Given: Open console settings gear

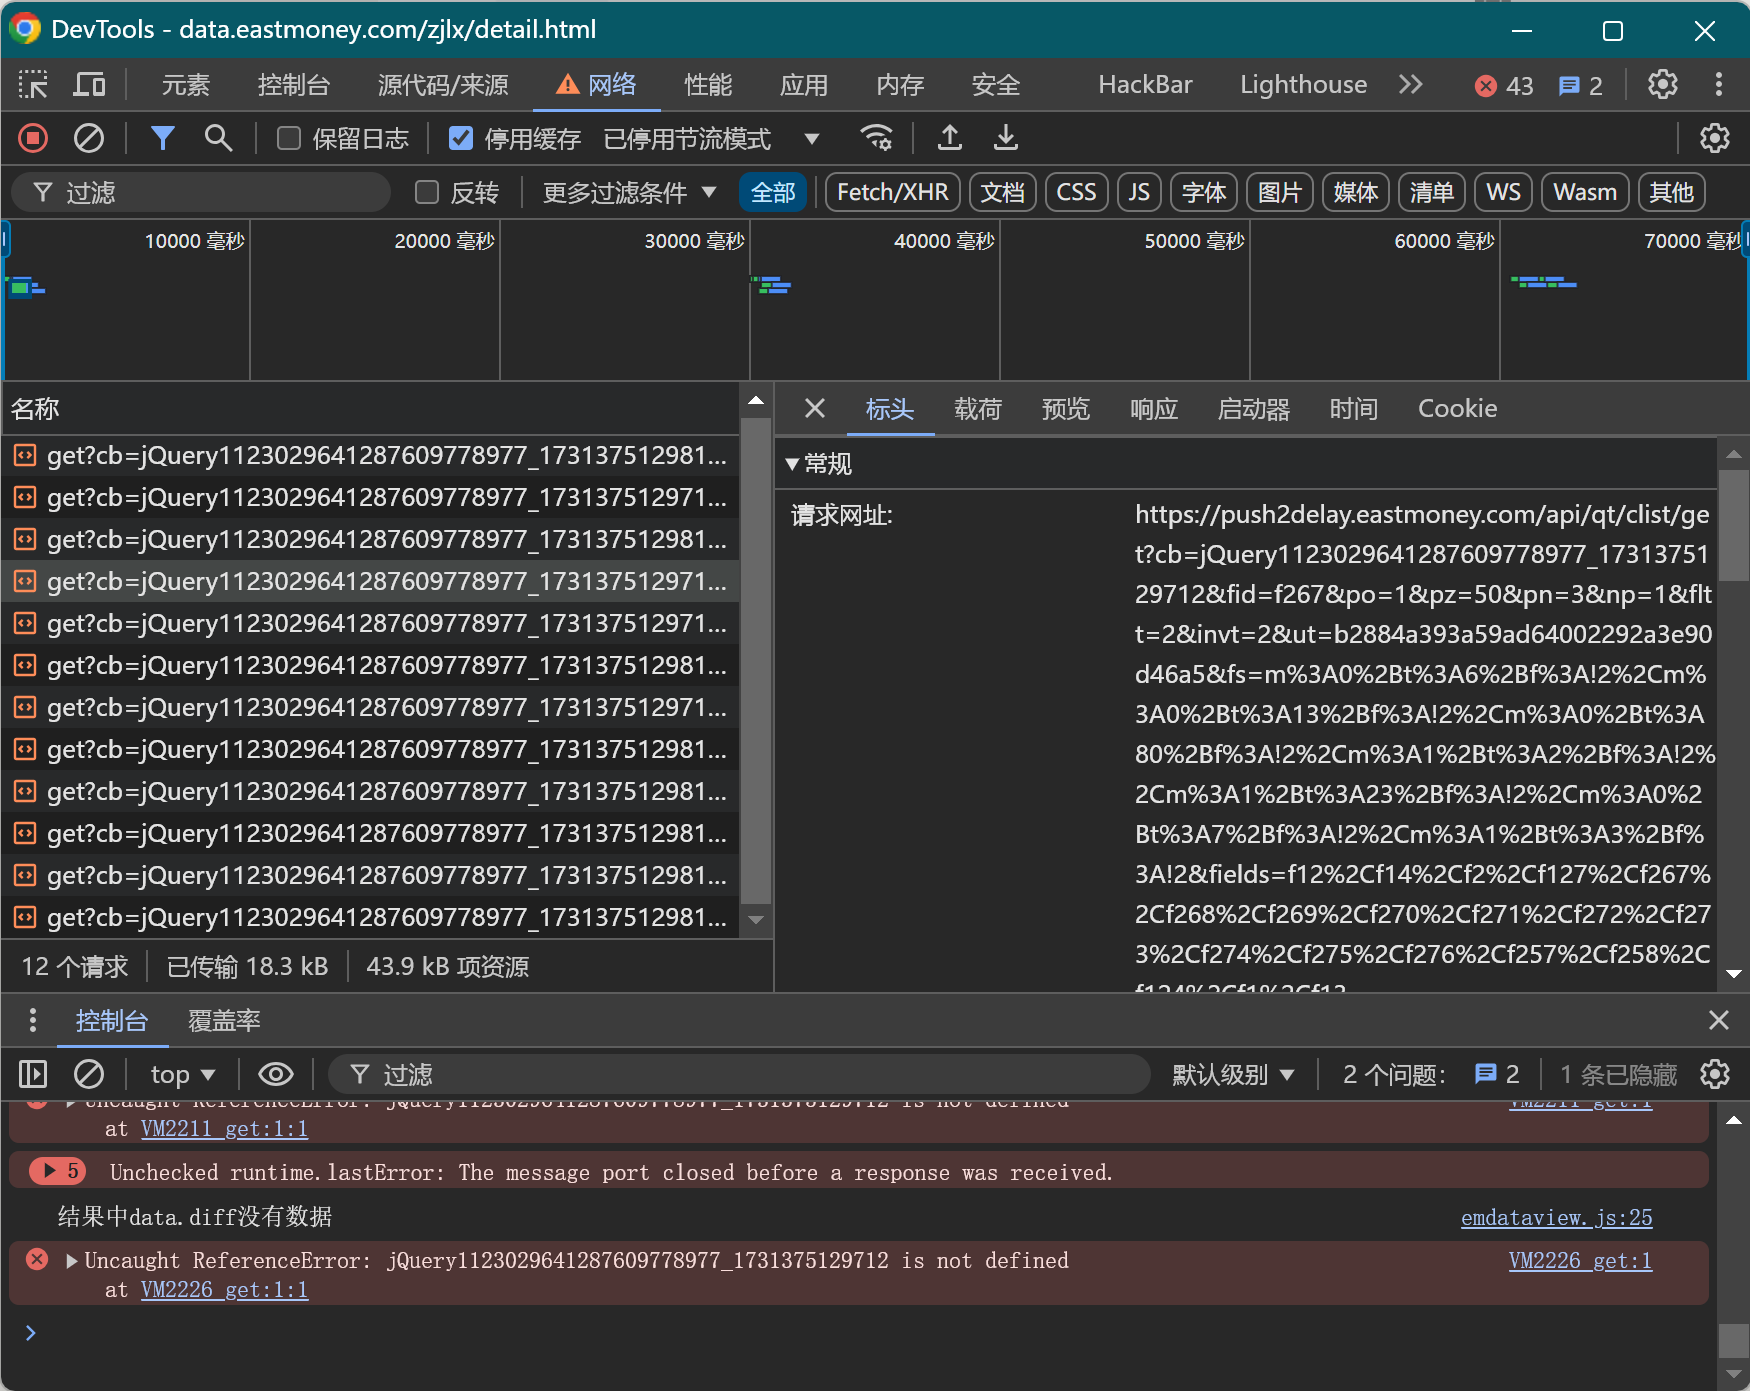Looking at the screenshot, I should (1715, 1074).
